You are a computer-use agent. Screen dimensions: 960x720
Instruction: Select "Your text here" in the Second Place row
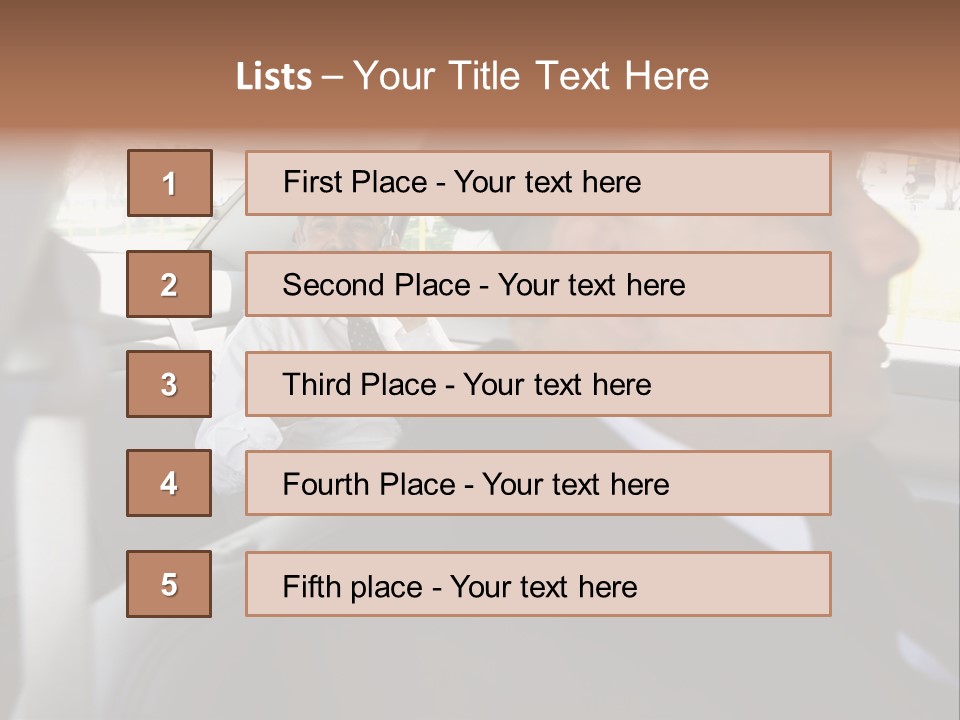tap(591, 285)
